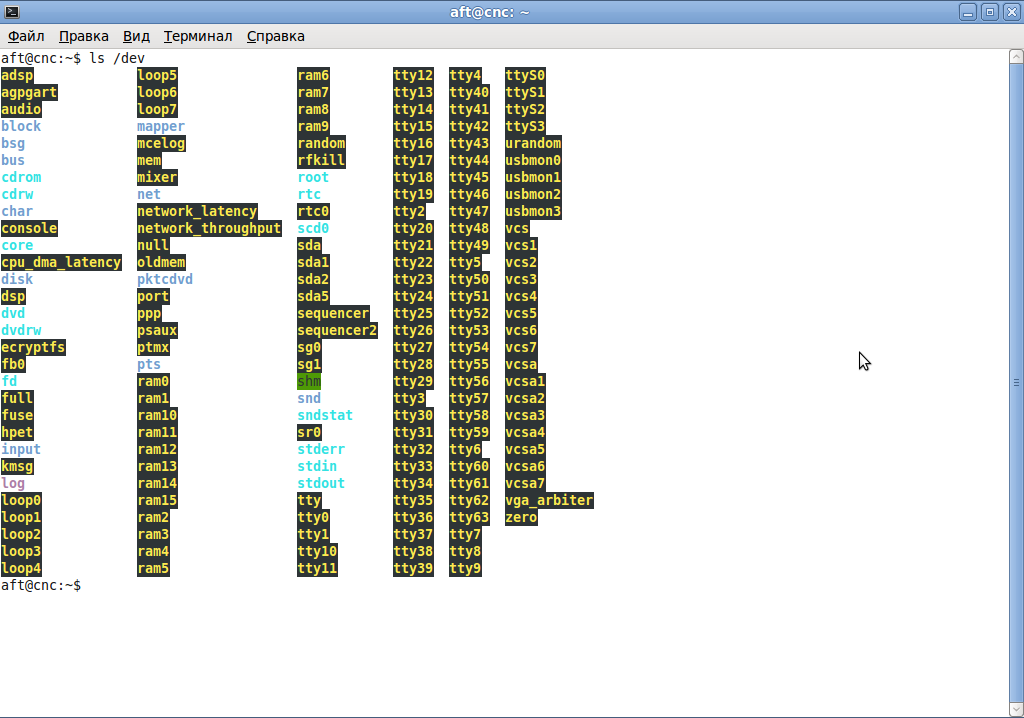Click the 'hpet' entry
This screenshot has height=718, width=1024.
(17, 432)
